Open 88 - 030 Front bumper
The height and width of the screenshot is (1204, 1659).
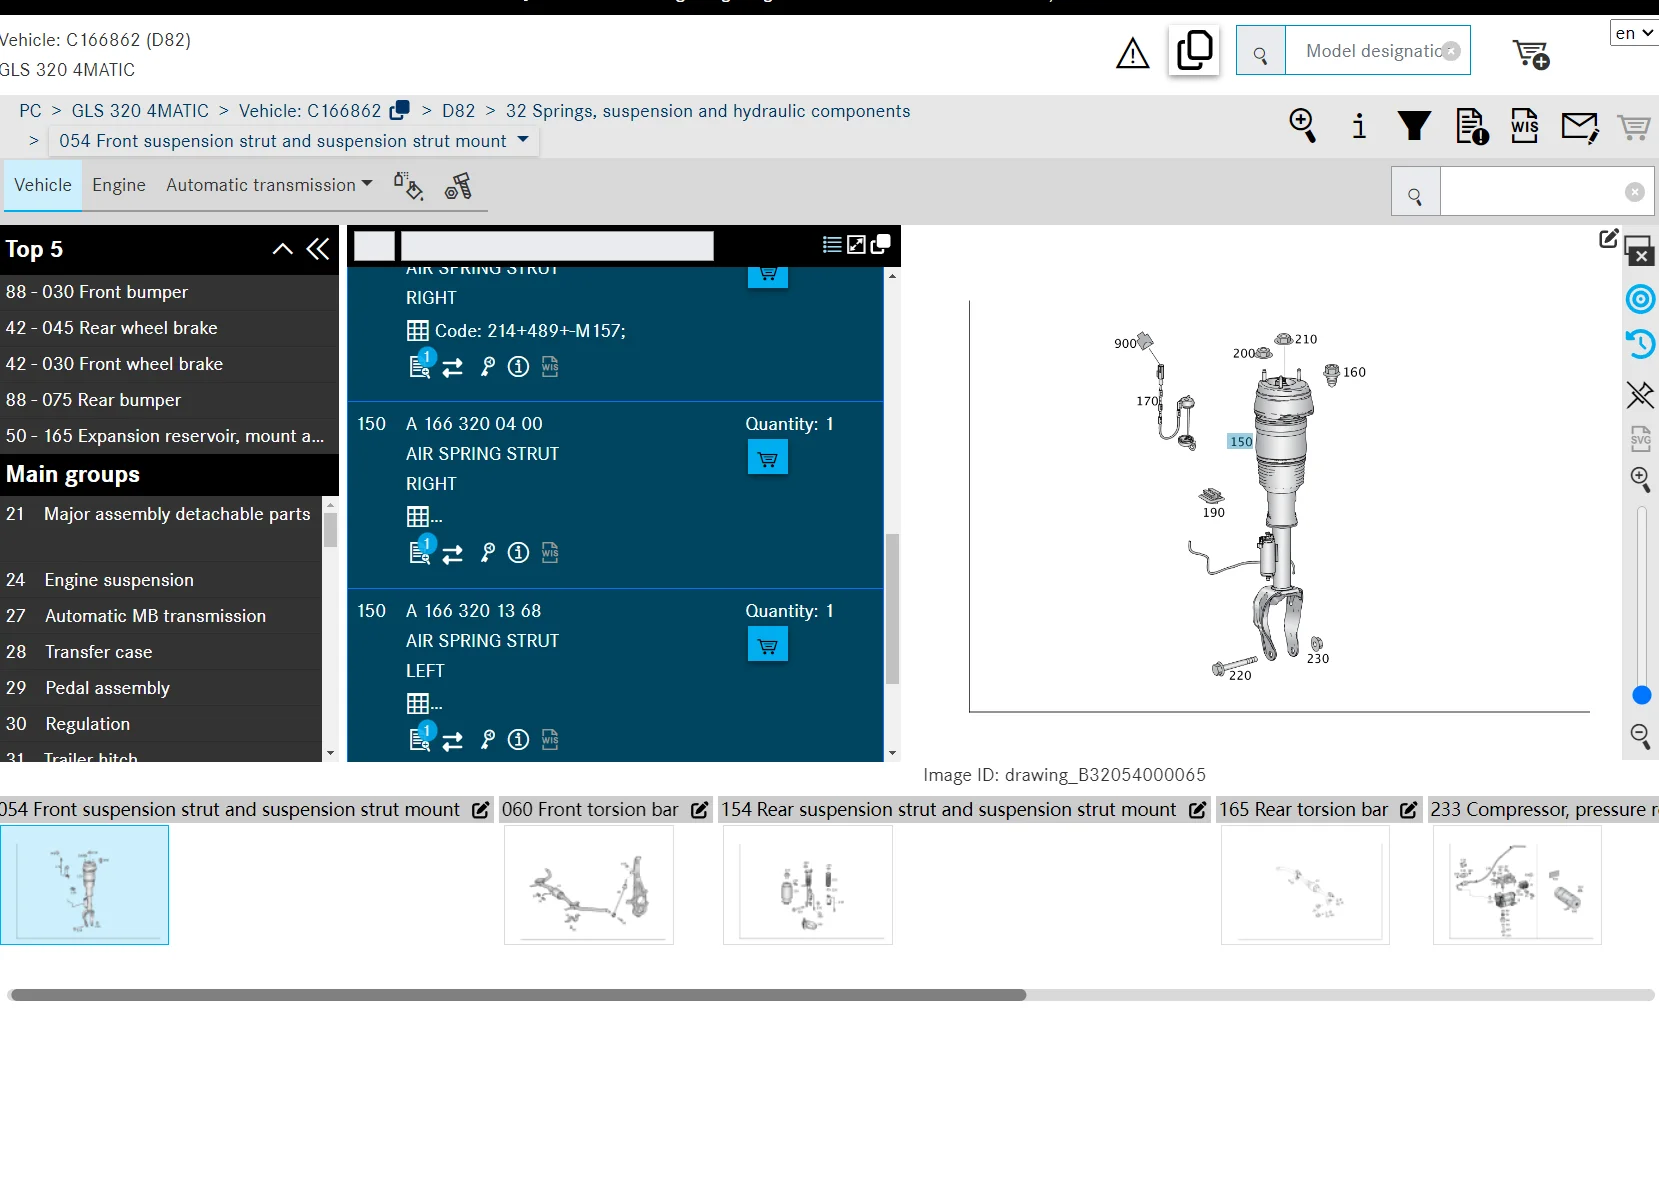(x=169, y=292)
